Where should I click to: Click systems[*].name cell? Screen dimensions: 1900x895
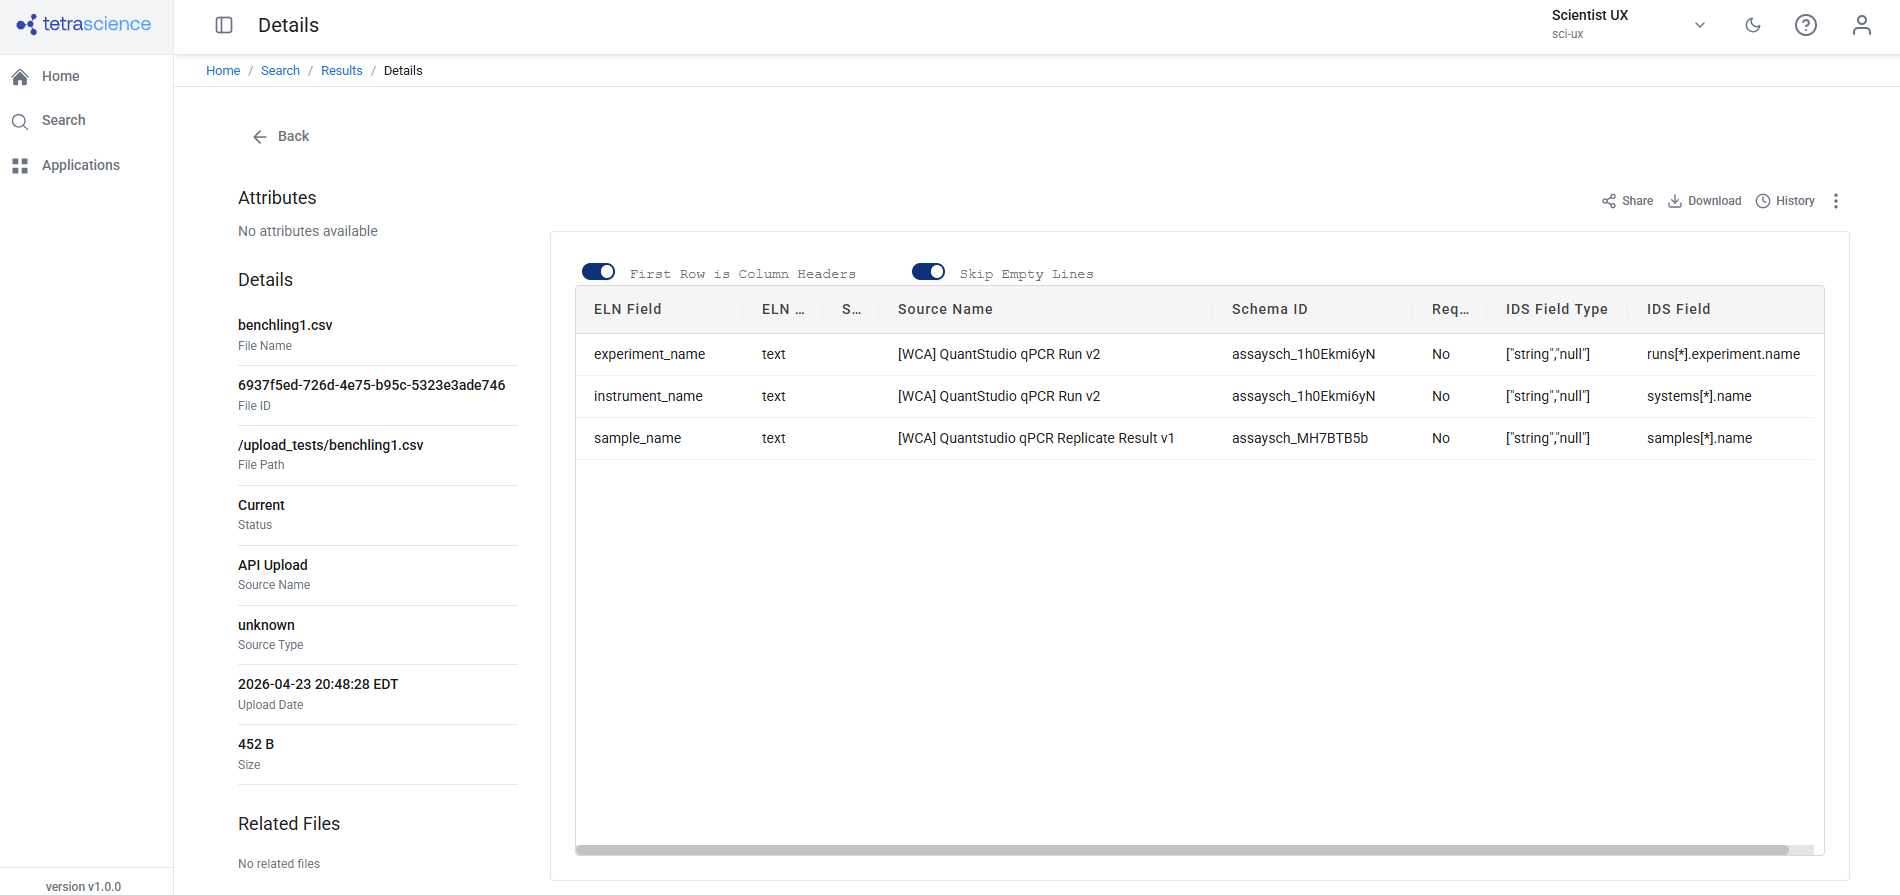[1699, 396]
